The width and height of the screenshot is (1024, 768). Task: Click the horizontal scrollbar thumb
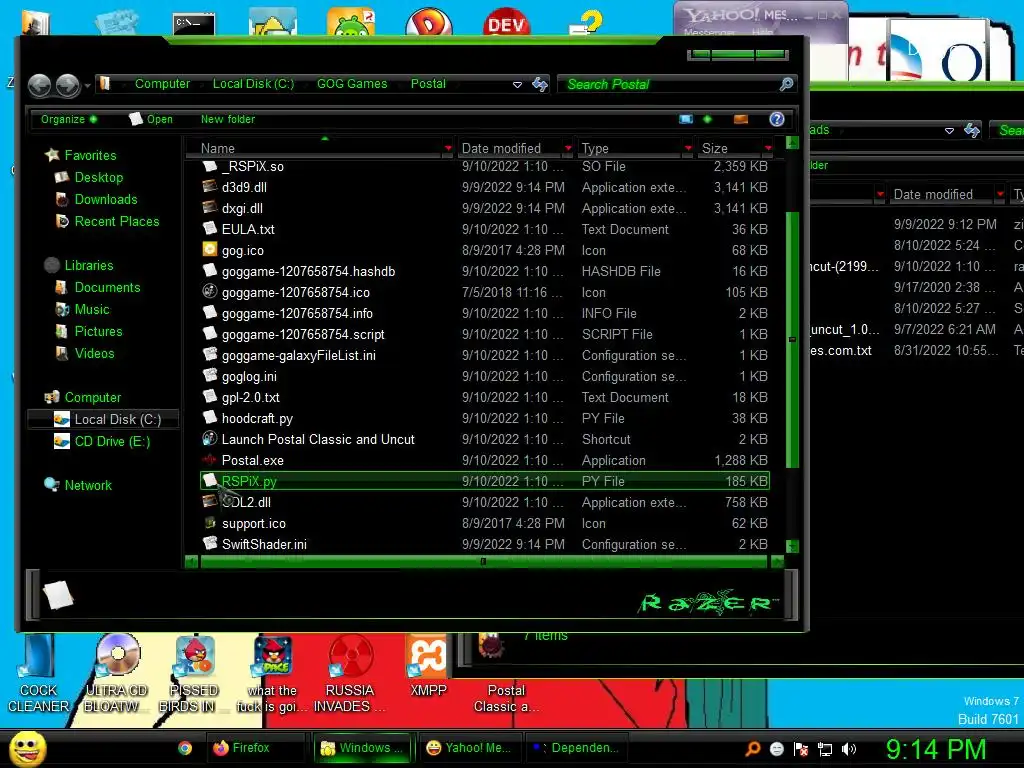pos(484,562)
